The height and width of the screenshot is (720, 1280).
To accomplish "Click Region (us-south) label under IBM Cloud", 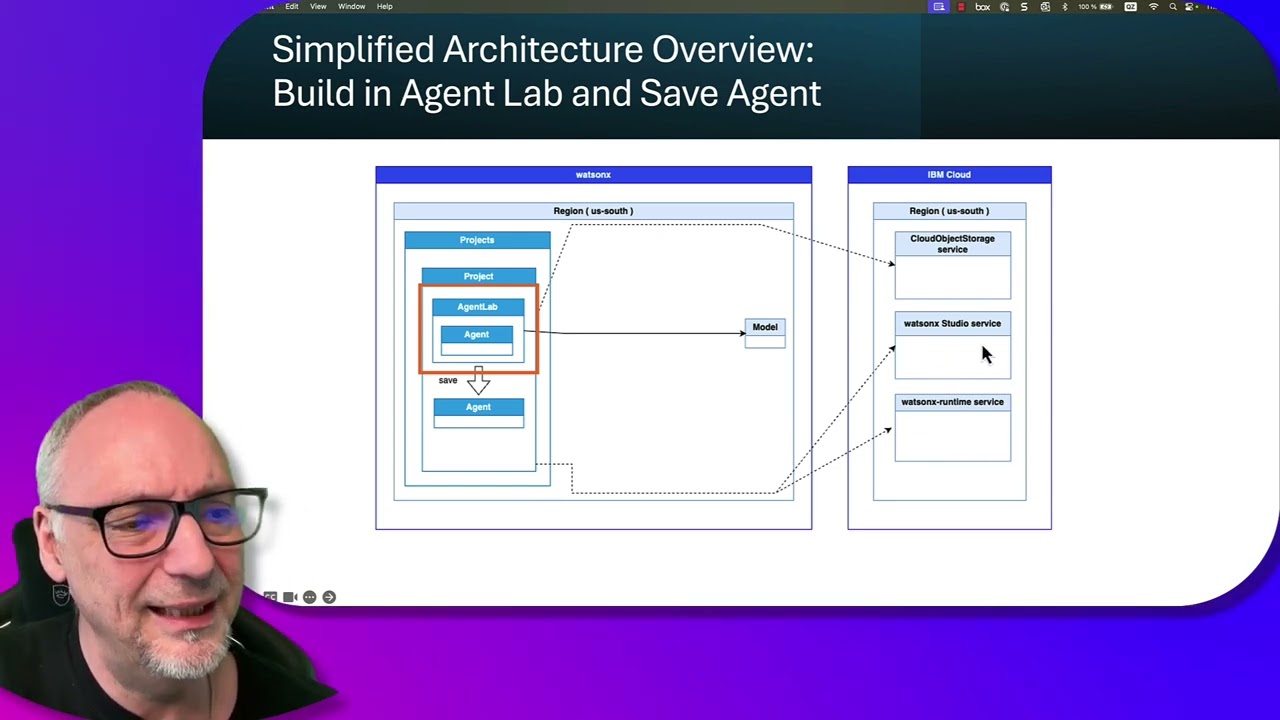I will coord(949,211).
